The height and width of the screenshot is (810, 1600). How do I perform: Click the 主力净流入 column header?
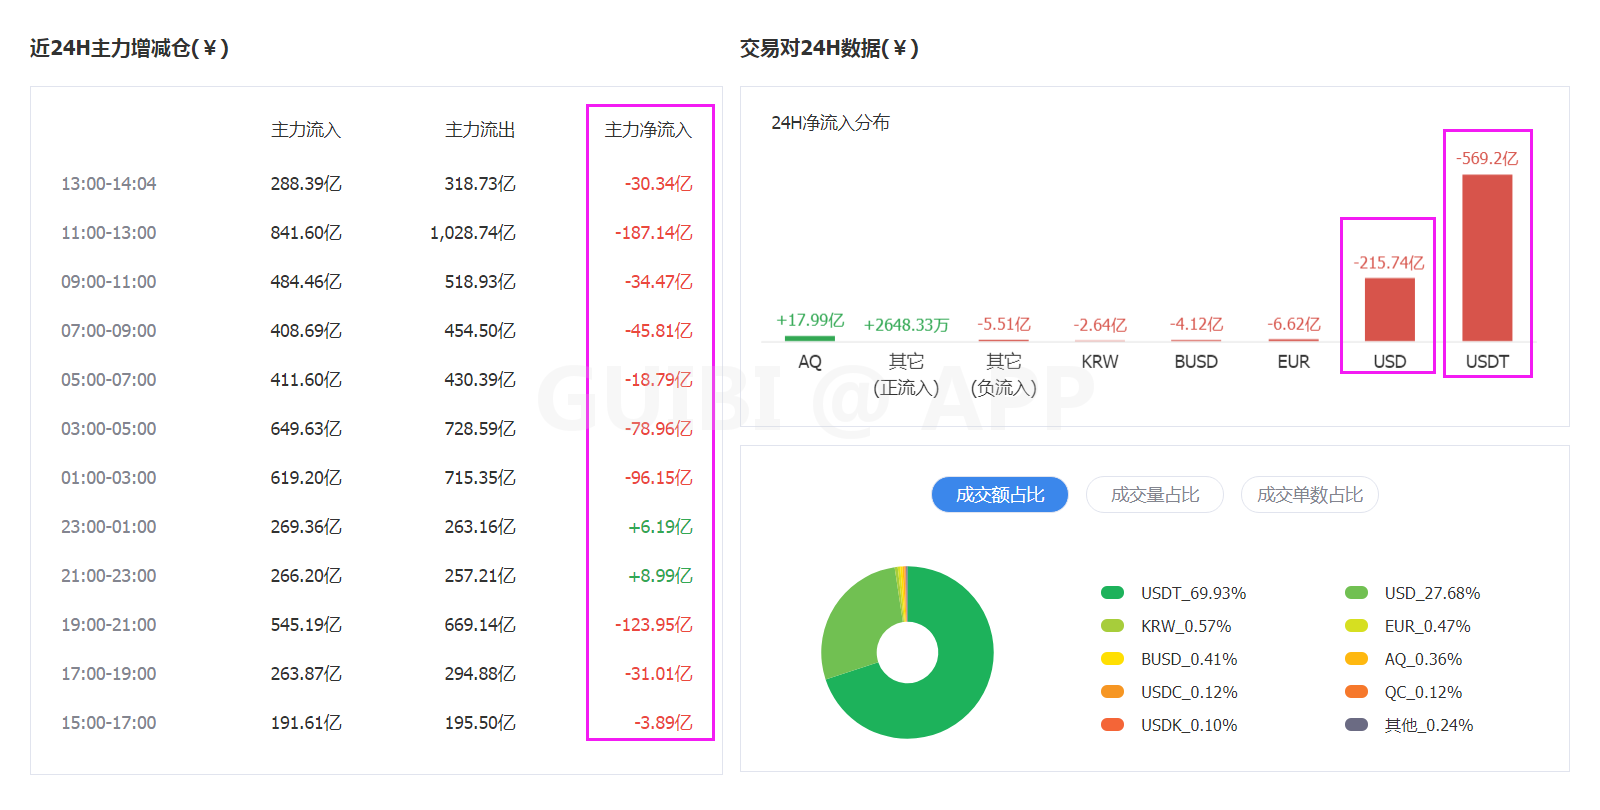[648, 130]
